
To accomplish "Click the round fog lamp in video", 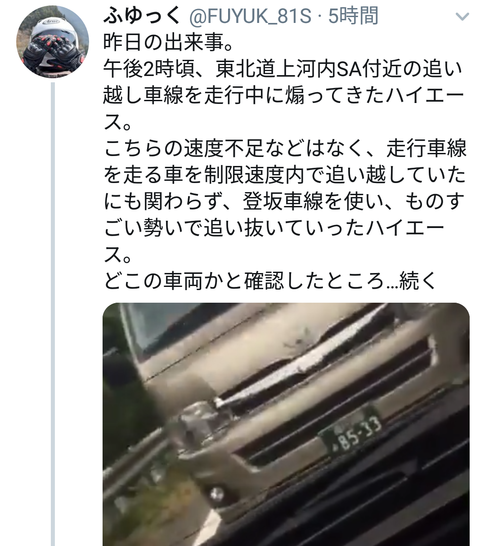I will click(x=217, y=493).
